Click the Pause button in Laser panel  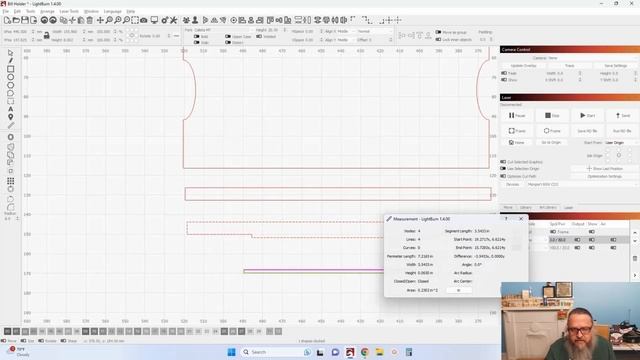(x=517, y=116)
